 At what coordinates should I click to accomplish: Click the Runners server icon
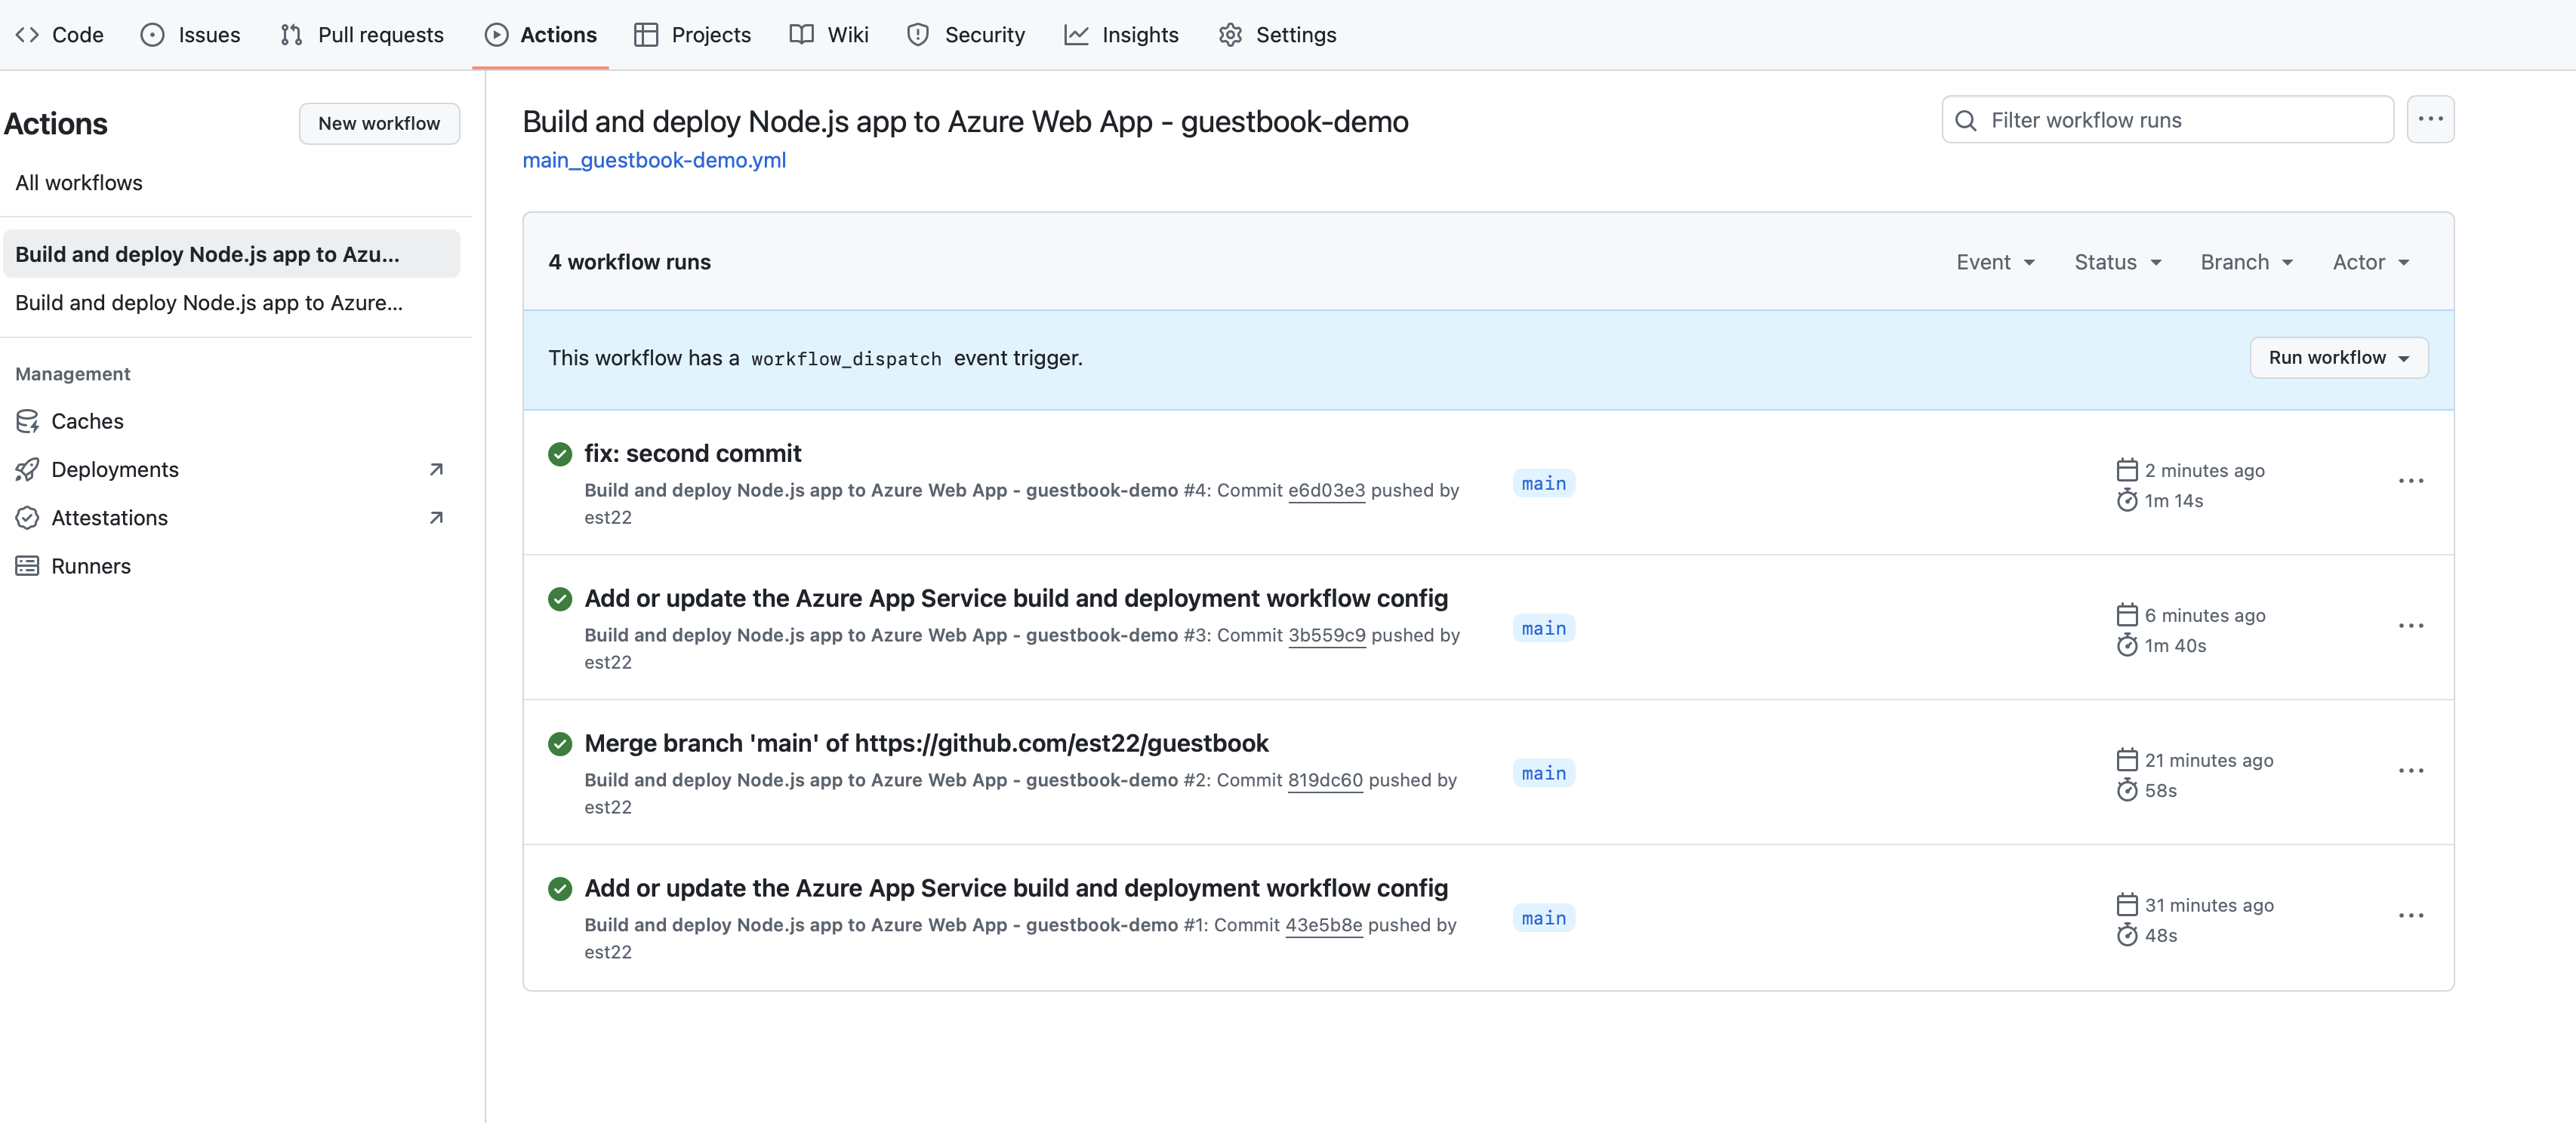[27, 566]
